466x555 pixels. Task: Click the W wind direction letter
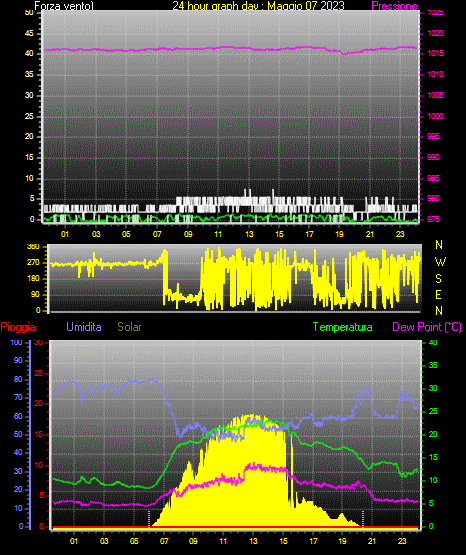tap(440, 262)
